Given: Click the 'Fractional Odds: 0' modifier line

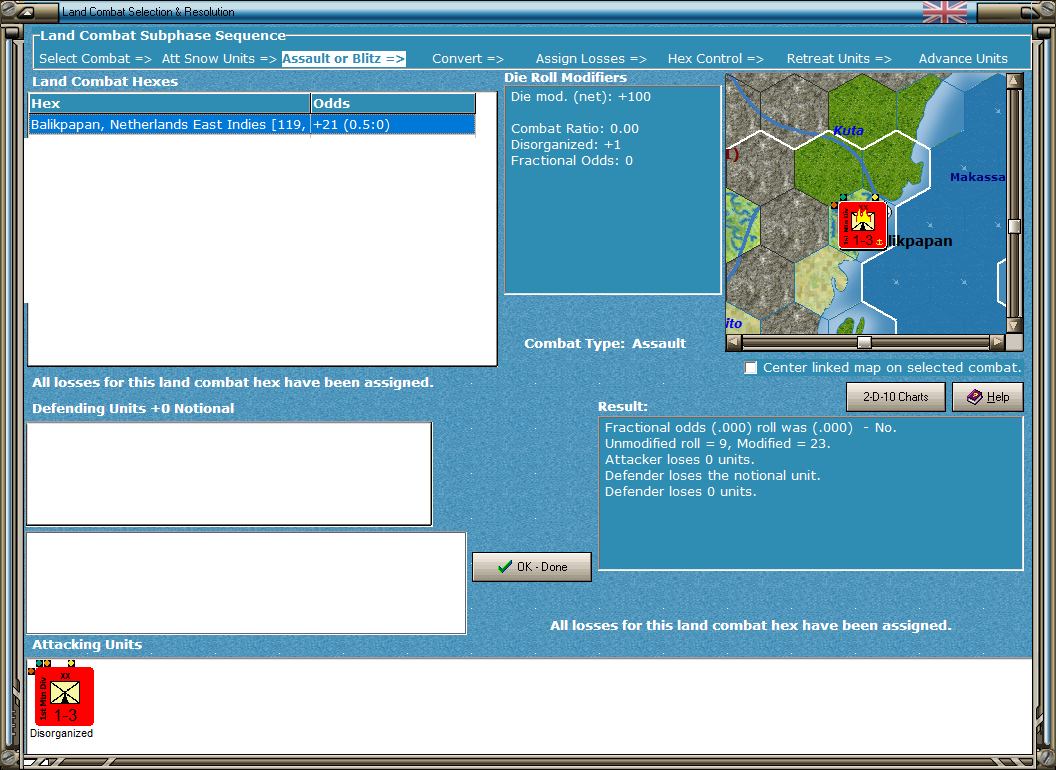Looking at the screenshot, I should click(x=572, y=161).
